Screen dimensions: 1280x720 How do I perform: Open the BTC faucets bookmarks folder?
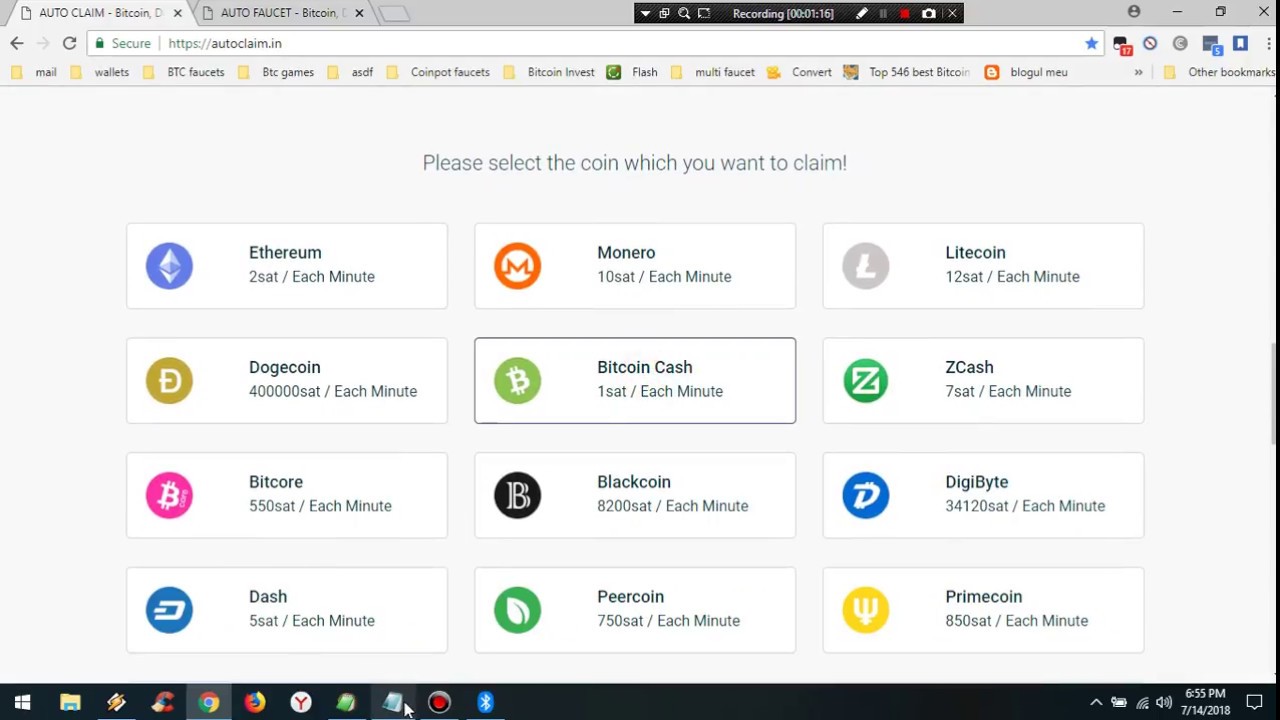183,72
